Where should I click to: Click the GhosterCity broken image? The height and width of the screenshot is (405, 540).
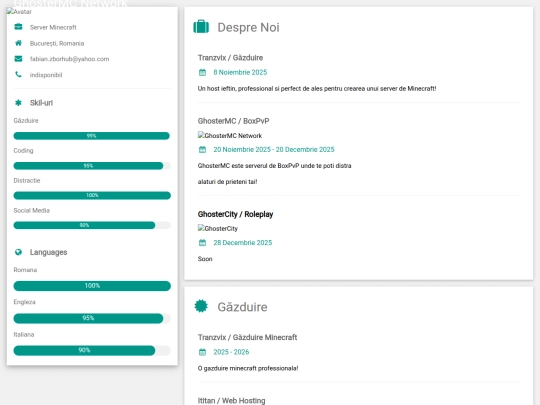pos(218,228)
